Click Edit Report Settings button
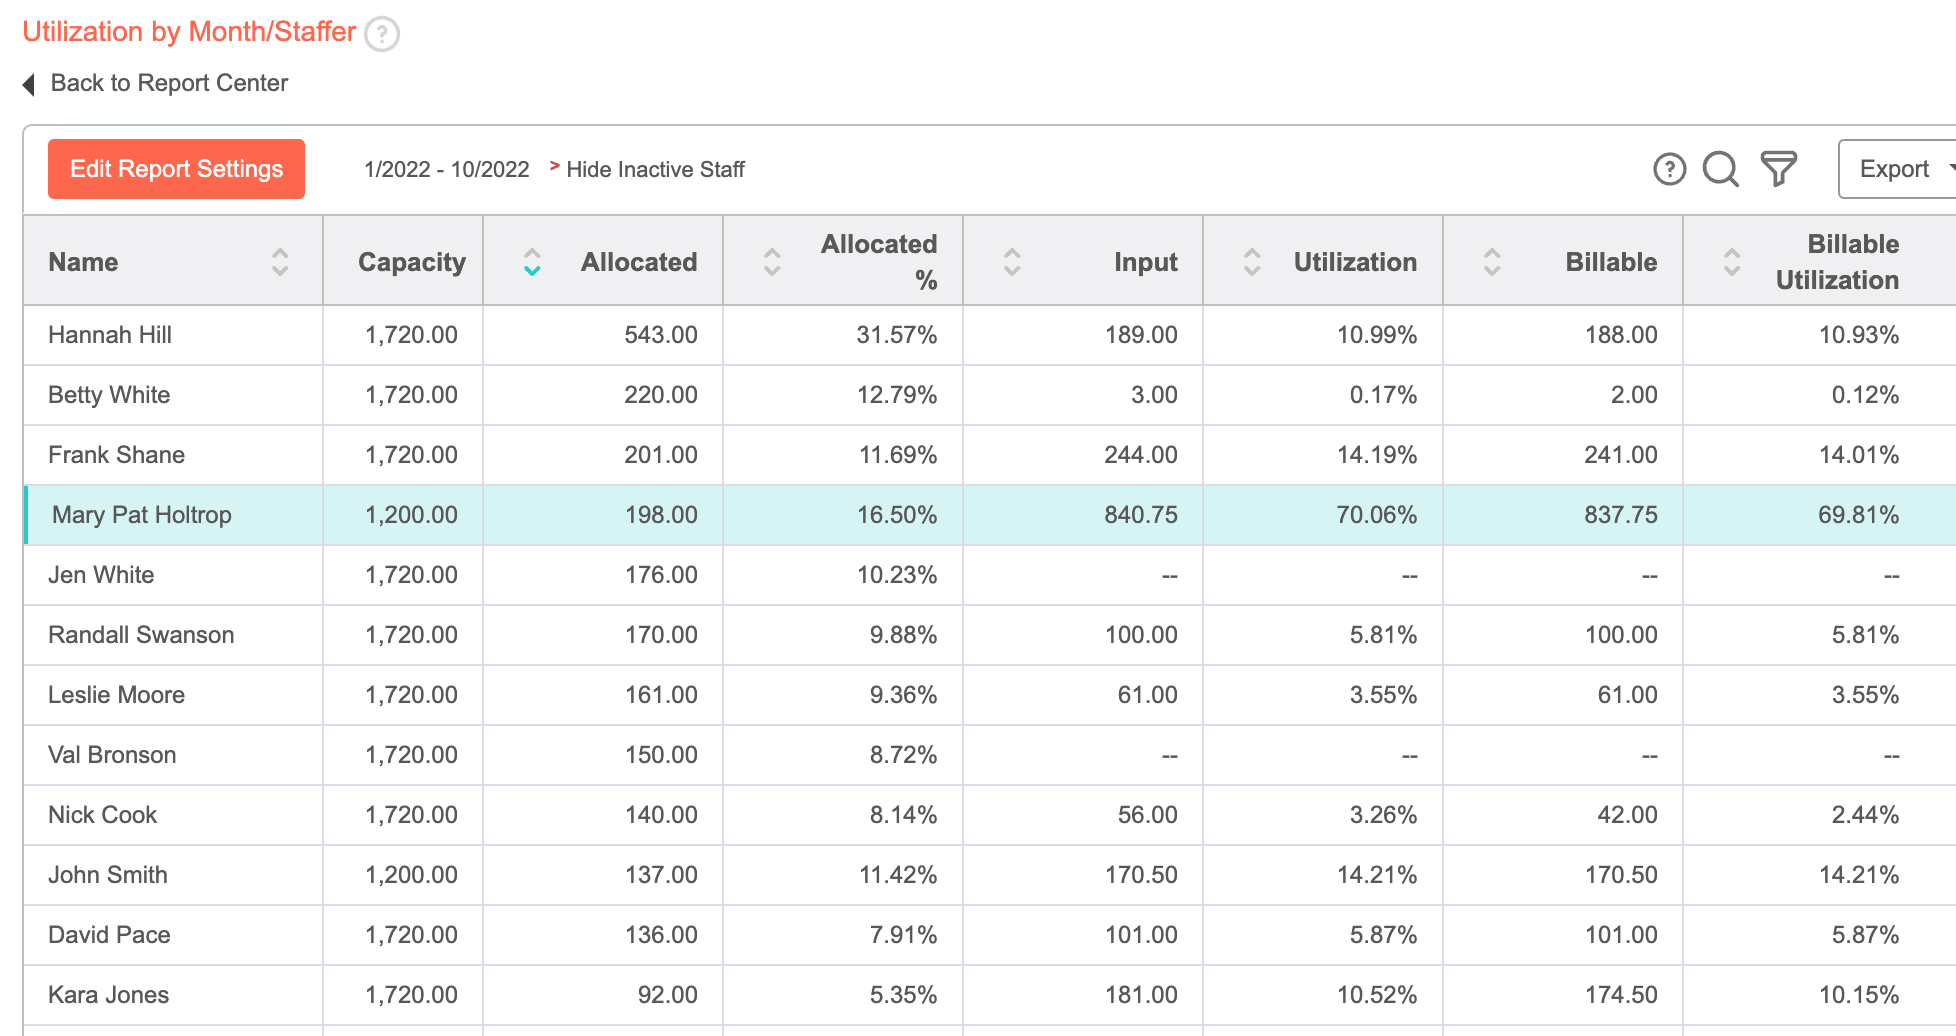 coord(176,169)
